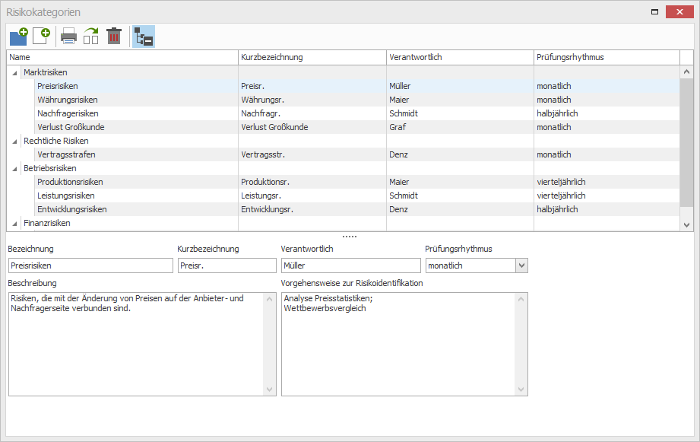Screen dimensions: 700x442
Task: Click the 'Müller' cell in Preisrisiken row
Action: pos(460,86)
